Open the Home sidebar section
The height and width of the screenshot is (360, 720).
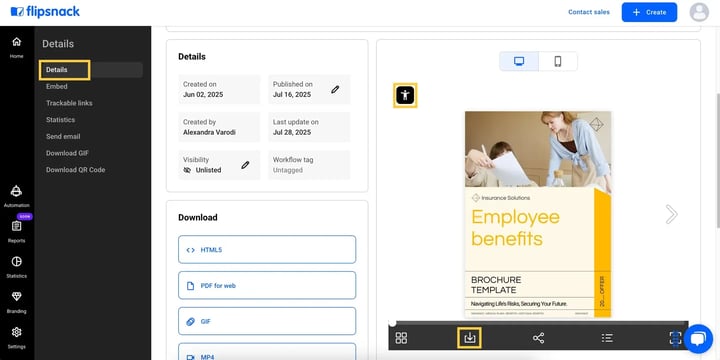(17, 47)
